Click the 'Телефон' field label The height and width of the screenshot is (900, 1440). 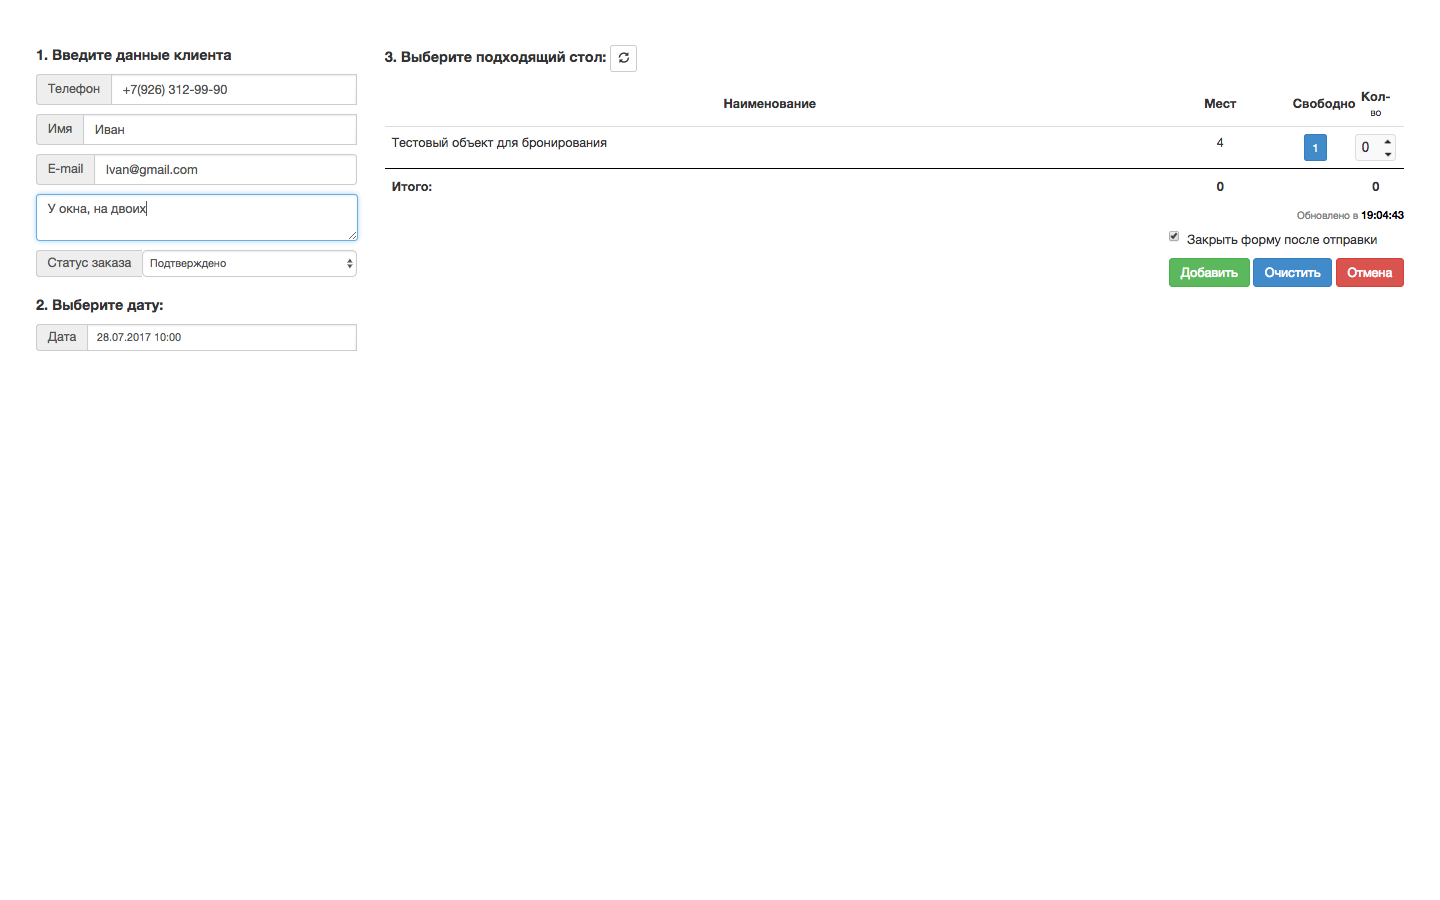pyautogui.click(x=74, y=89)
